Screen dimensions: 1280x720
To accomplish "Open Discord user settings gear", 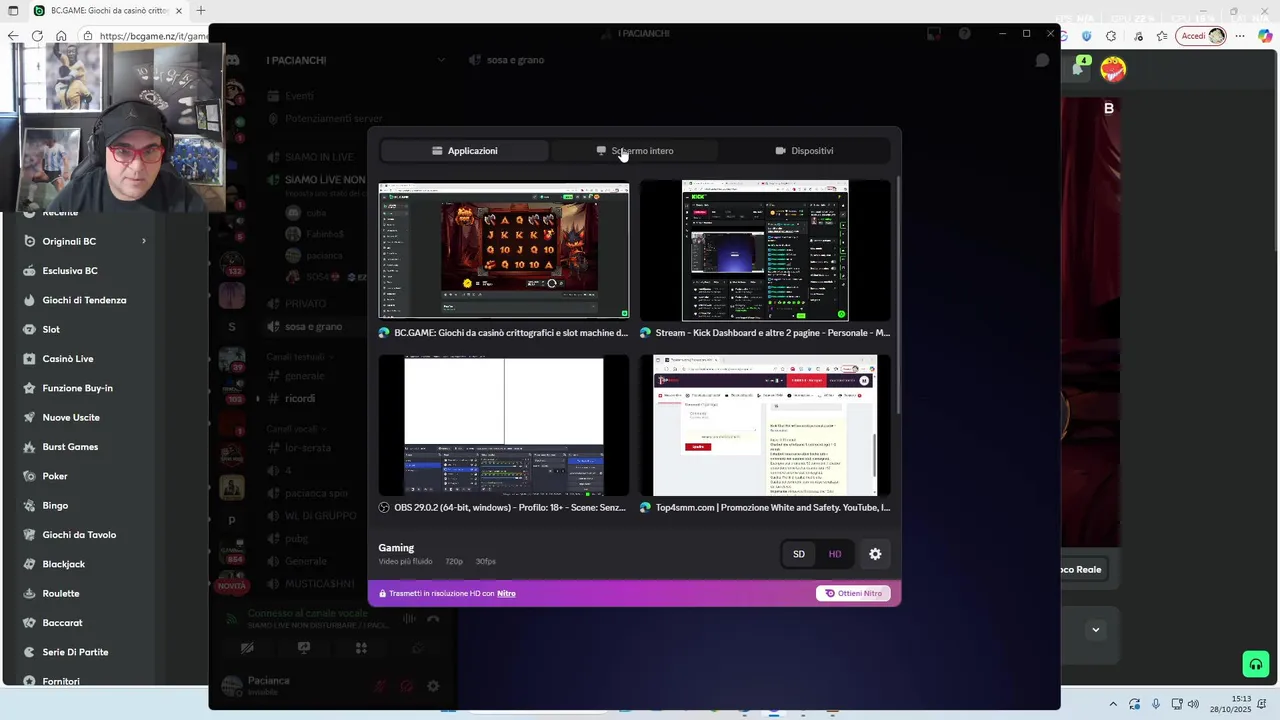I will (x=433, y=686).
